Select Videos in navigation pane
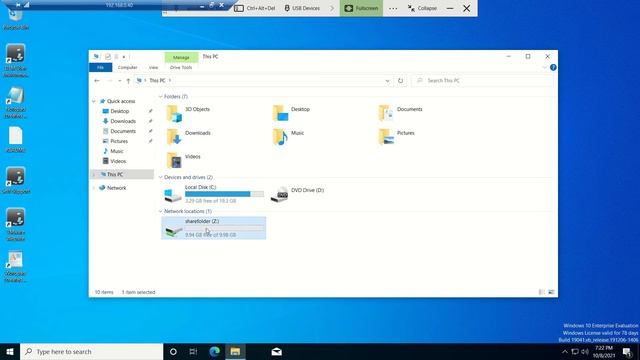 (x=118, y=161)
